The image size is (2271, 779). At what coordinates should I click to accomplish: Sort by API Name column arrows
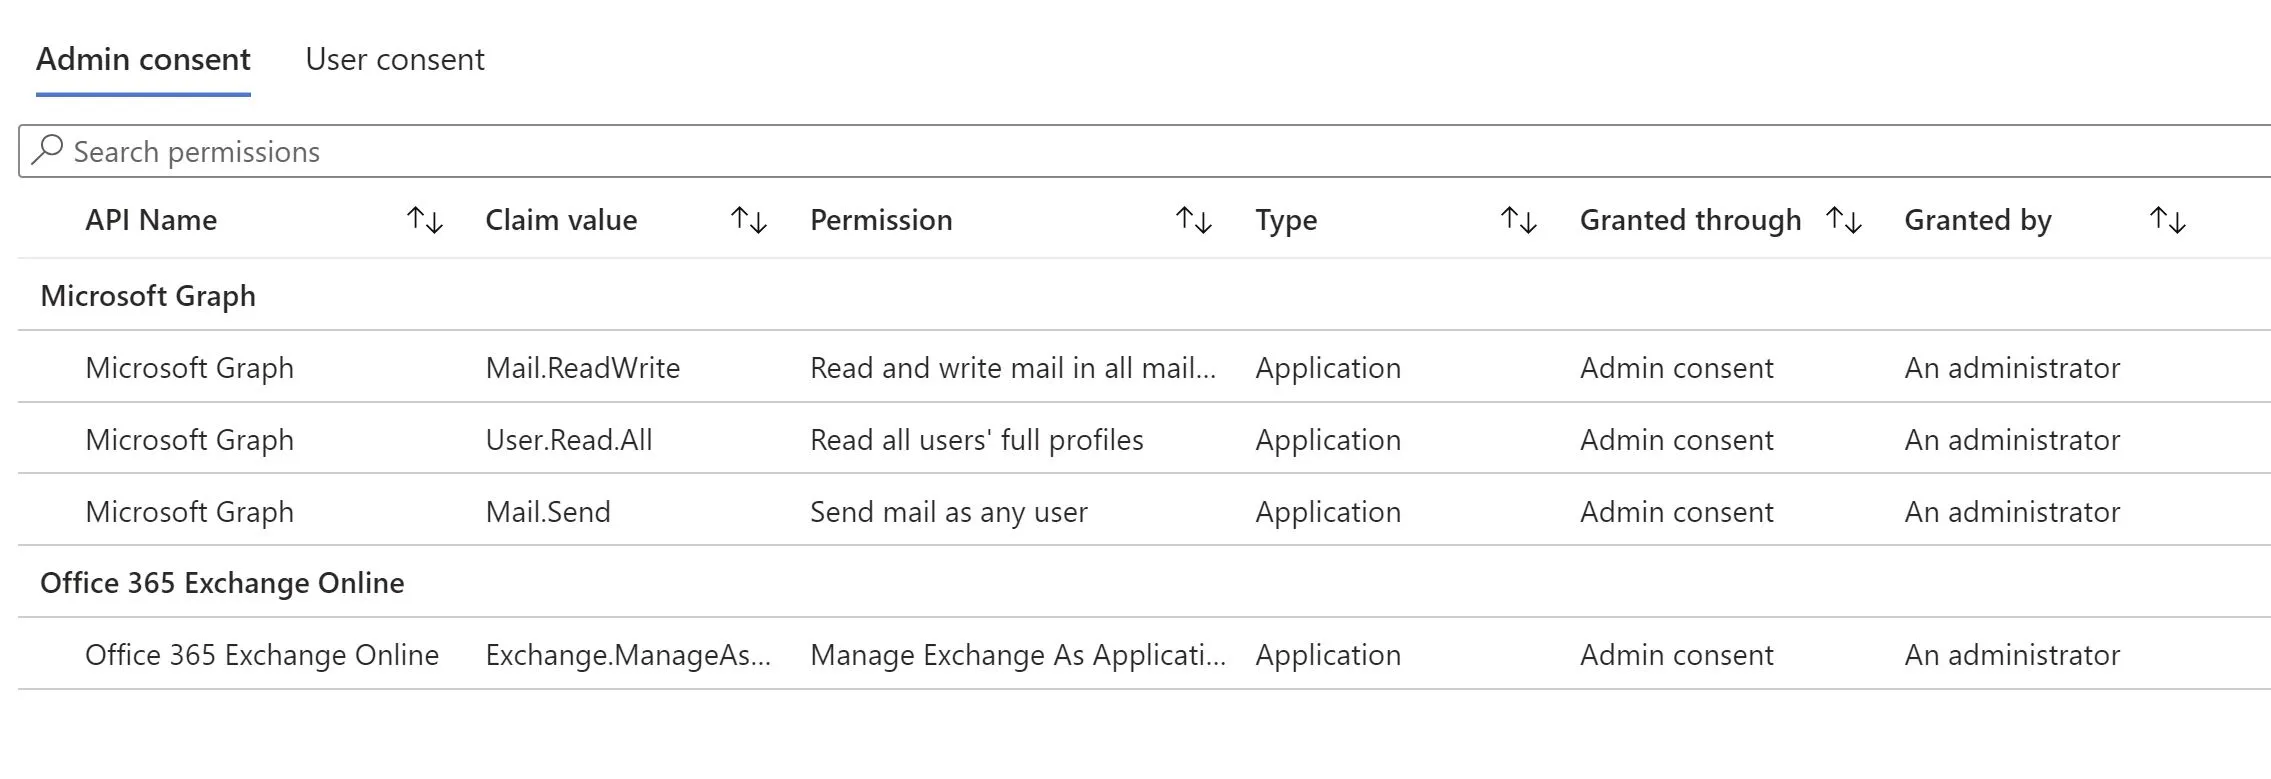tap(425, 220)
